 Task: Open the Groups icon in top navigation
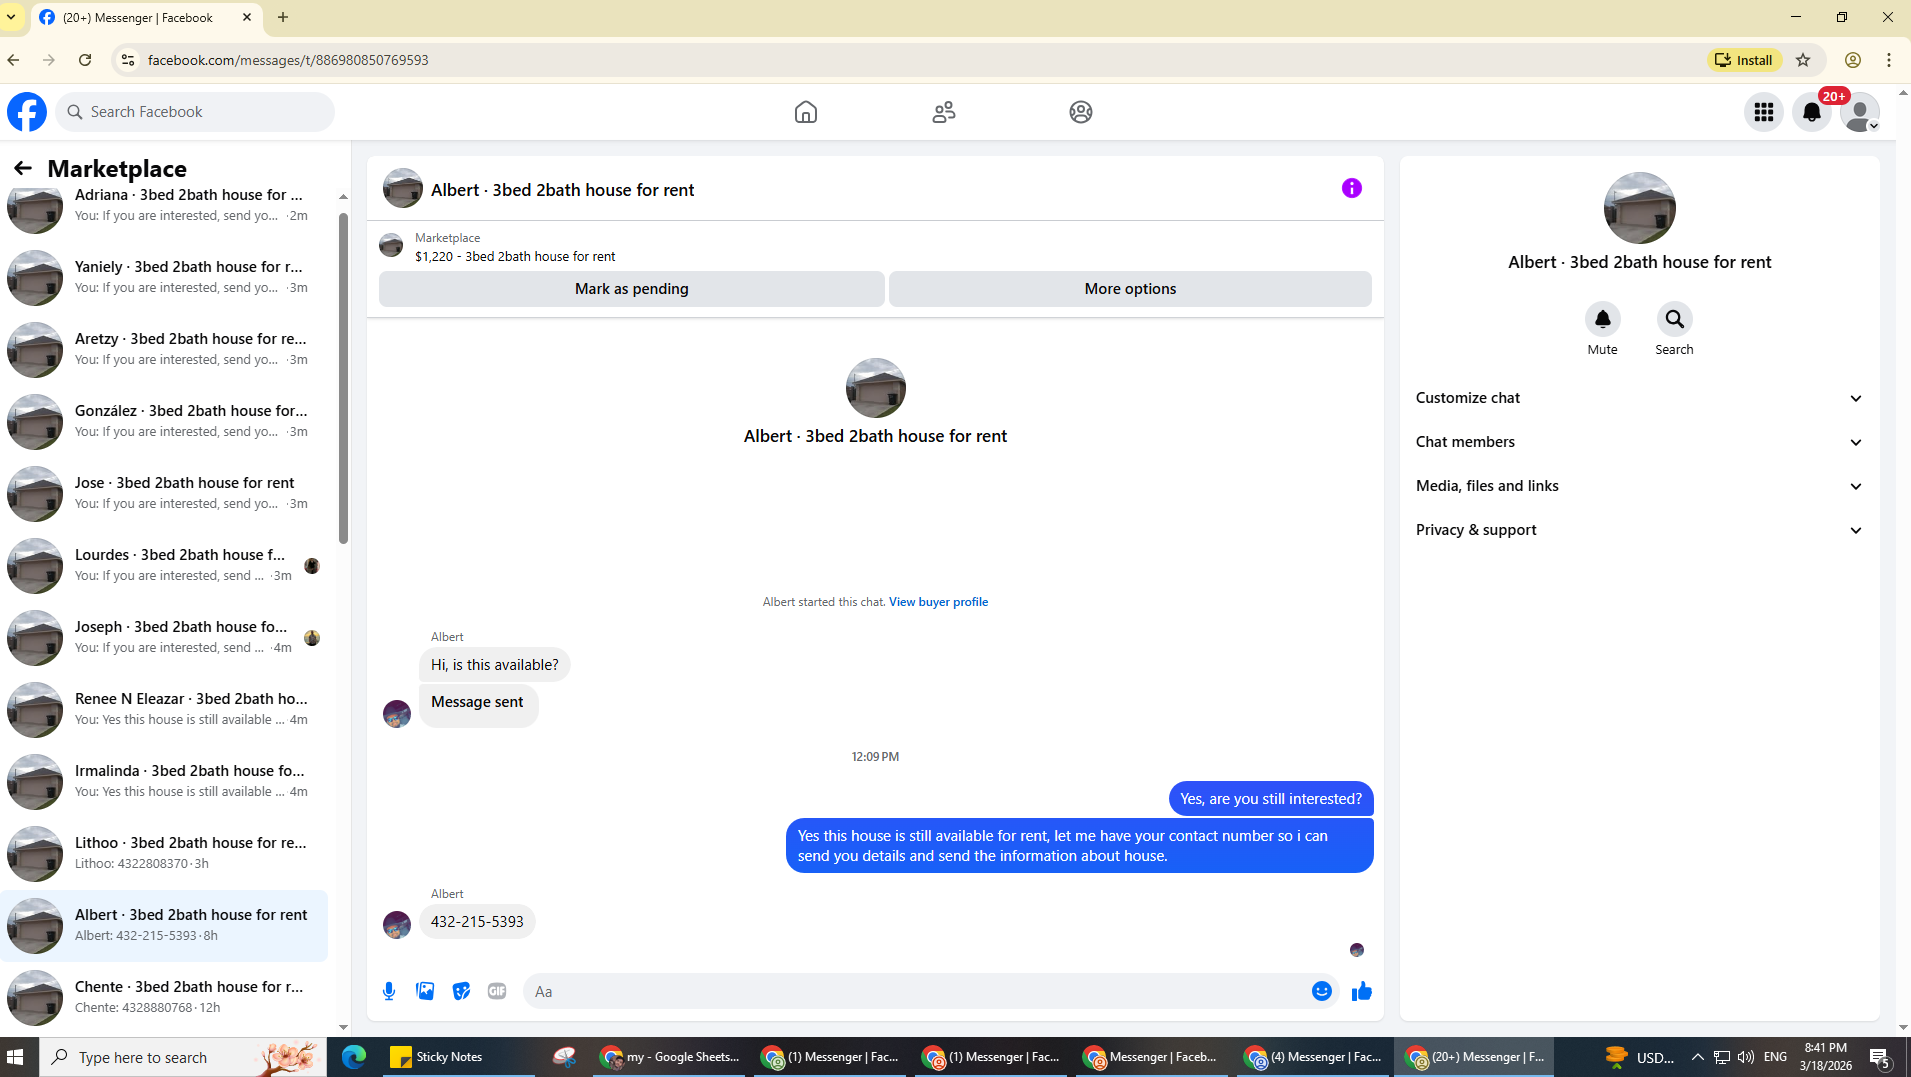coord(1081,112)
